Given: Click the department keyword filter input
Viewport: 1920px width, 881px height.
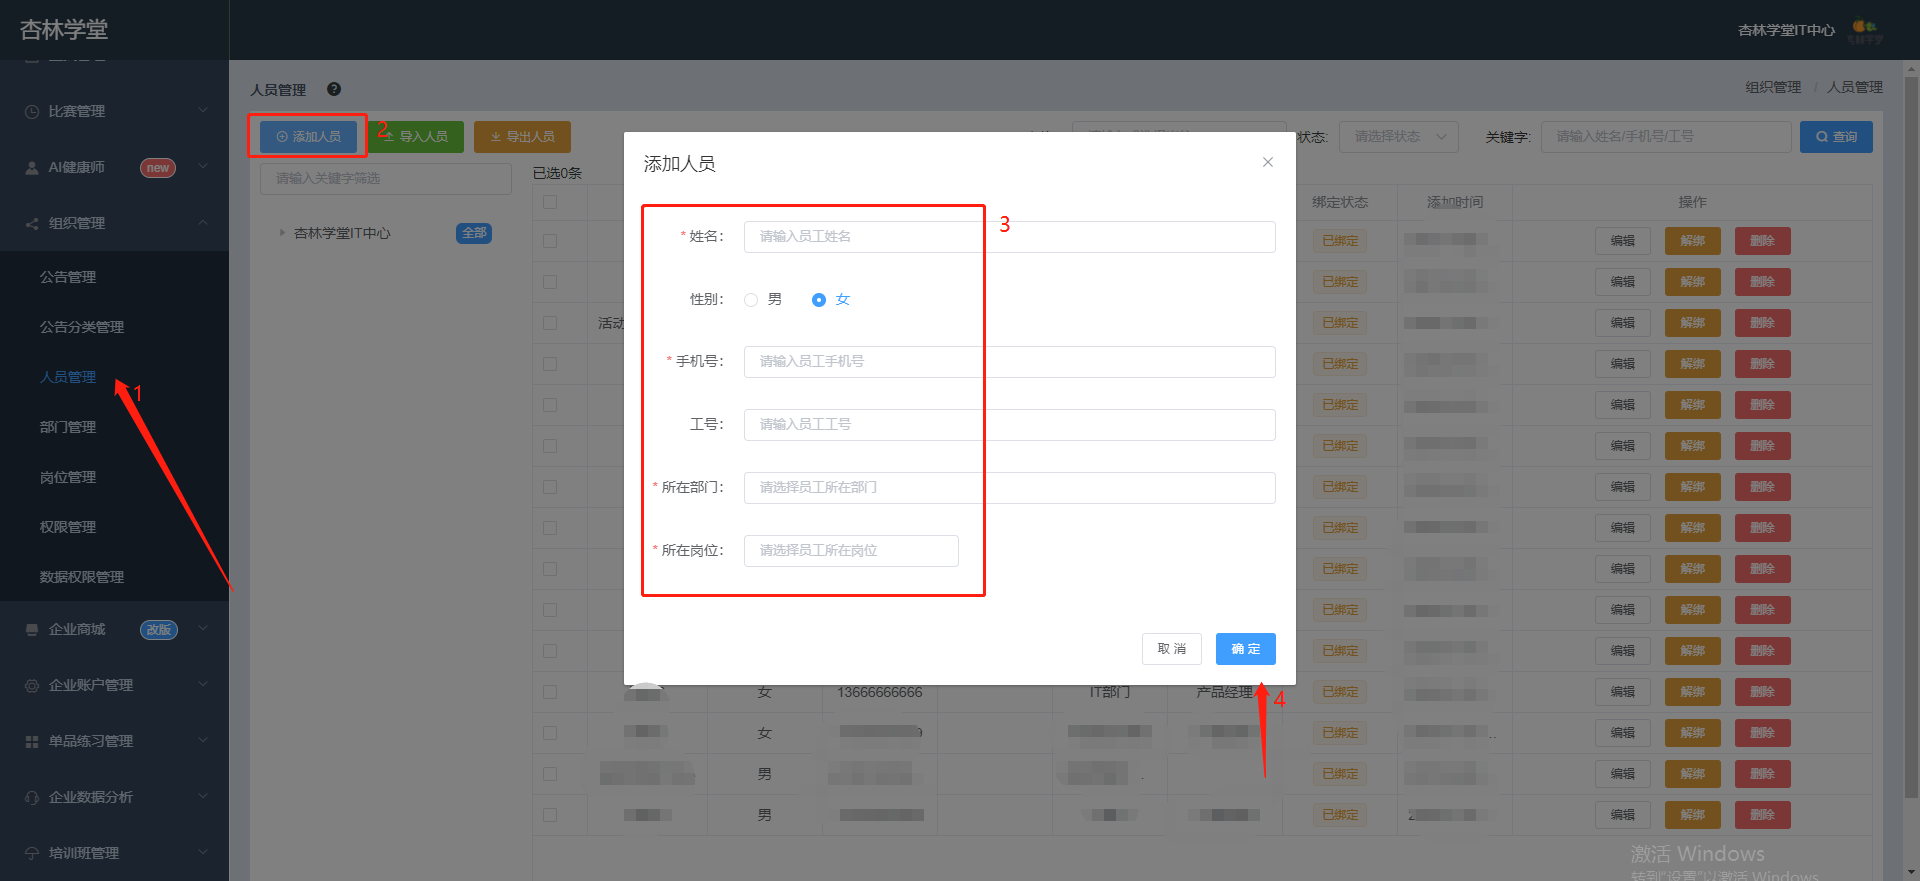Looking at the screenshot, I should (386, 178).
